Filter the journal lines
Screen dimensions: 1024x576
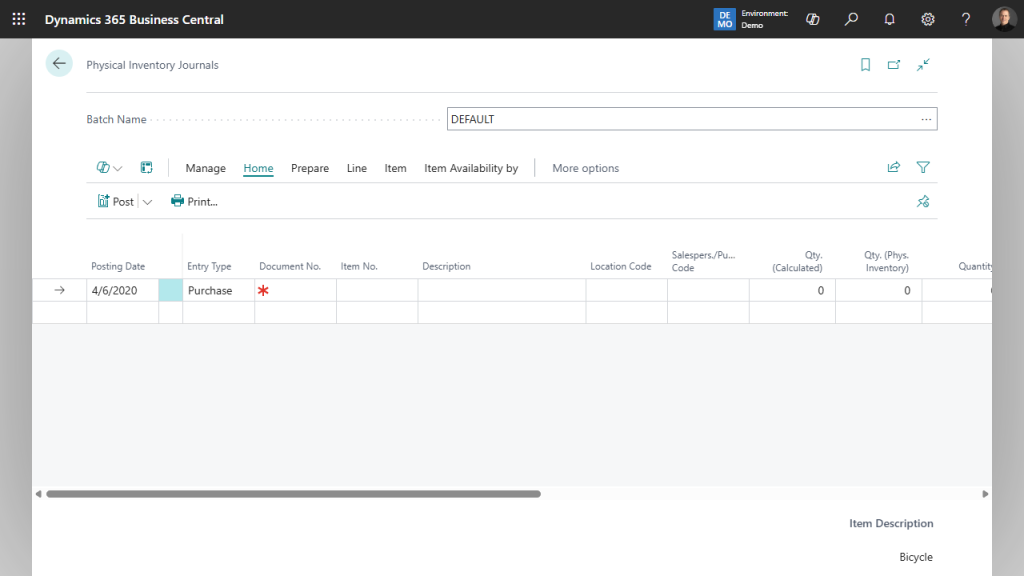(922, 167)
